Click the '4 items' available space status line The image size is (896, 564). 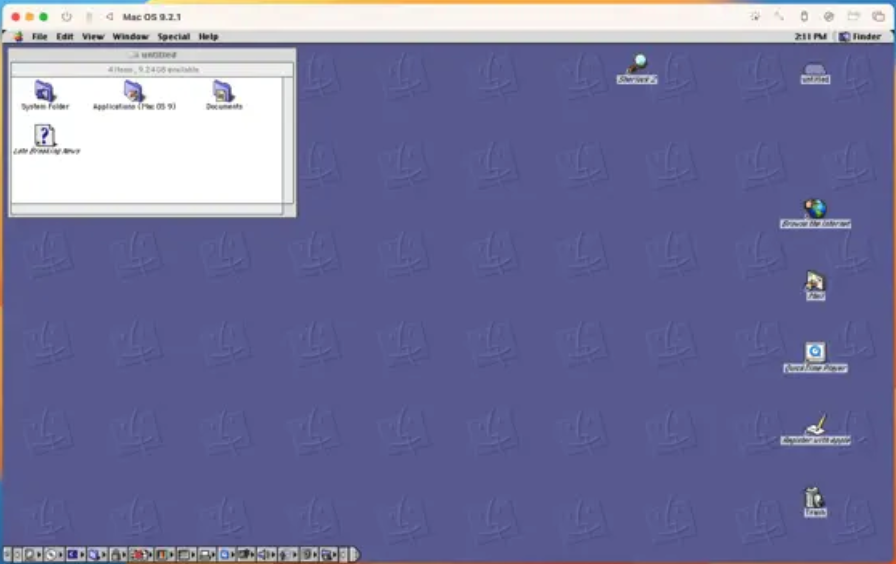pos(153,70)
